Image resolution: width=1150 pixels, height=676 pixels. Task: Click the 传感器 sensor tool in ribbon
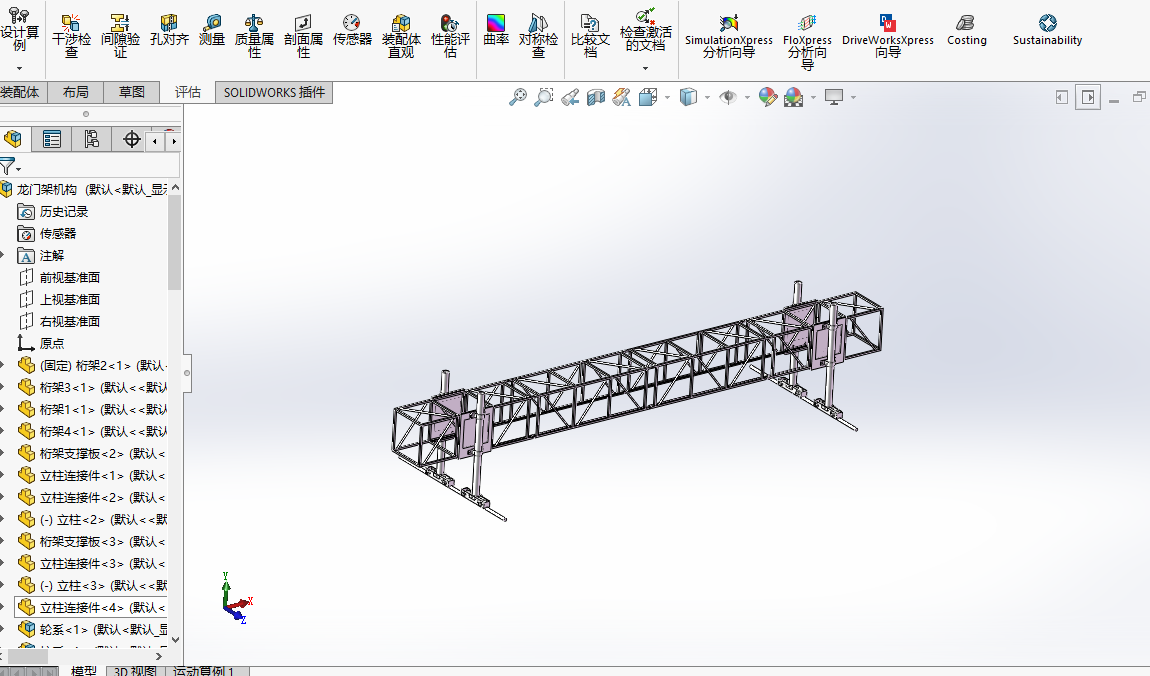[x=352, y=30]
